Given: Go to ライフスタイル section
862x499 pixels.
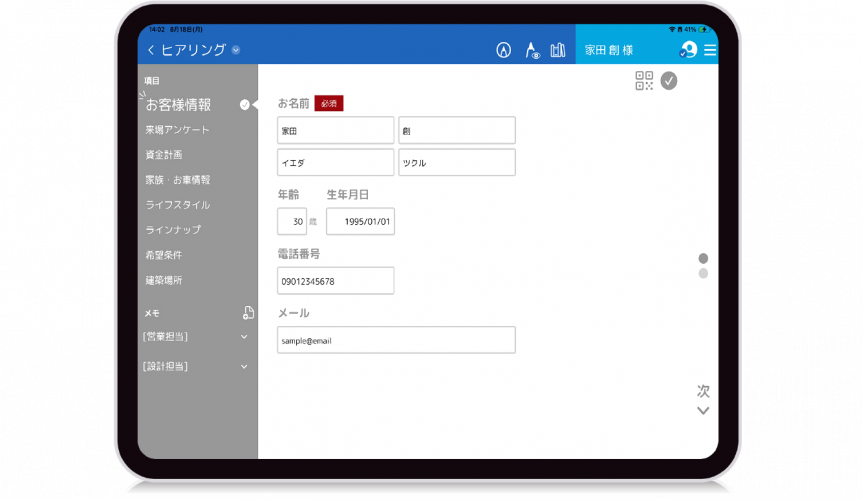Looking at the screenshot, I should tap(177, 205).
